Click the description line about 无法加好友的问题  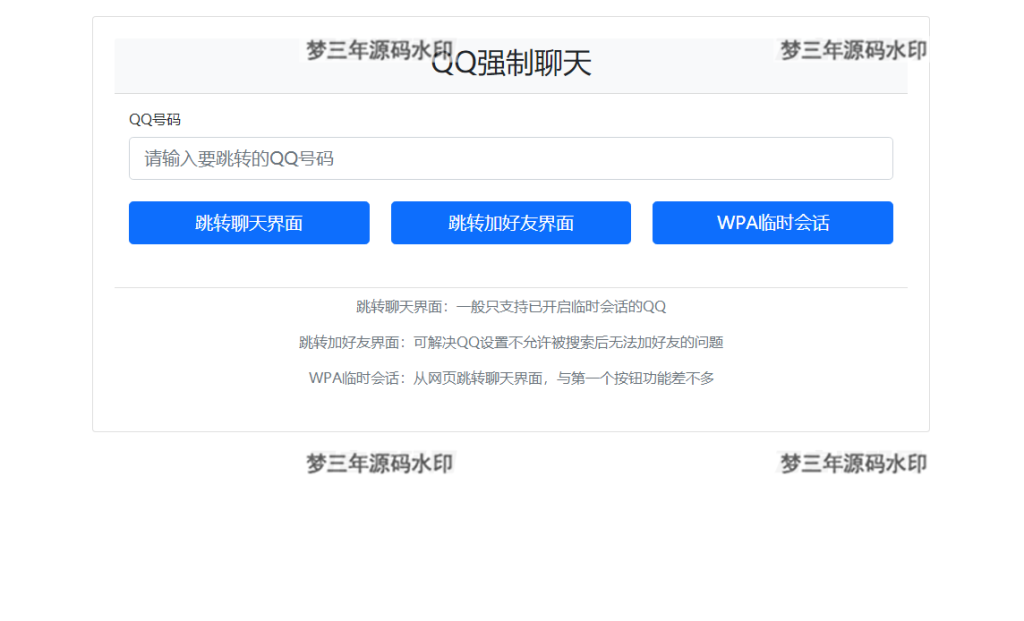[511, 342]
